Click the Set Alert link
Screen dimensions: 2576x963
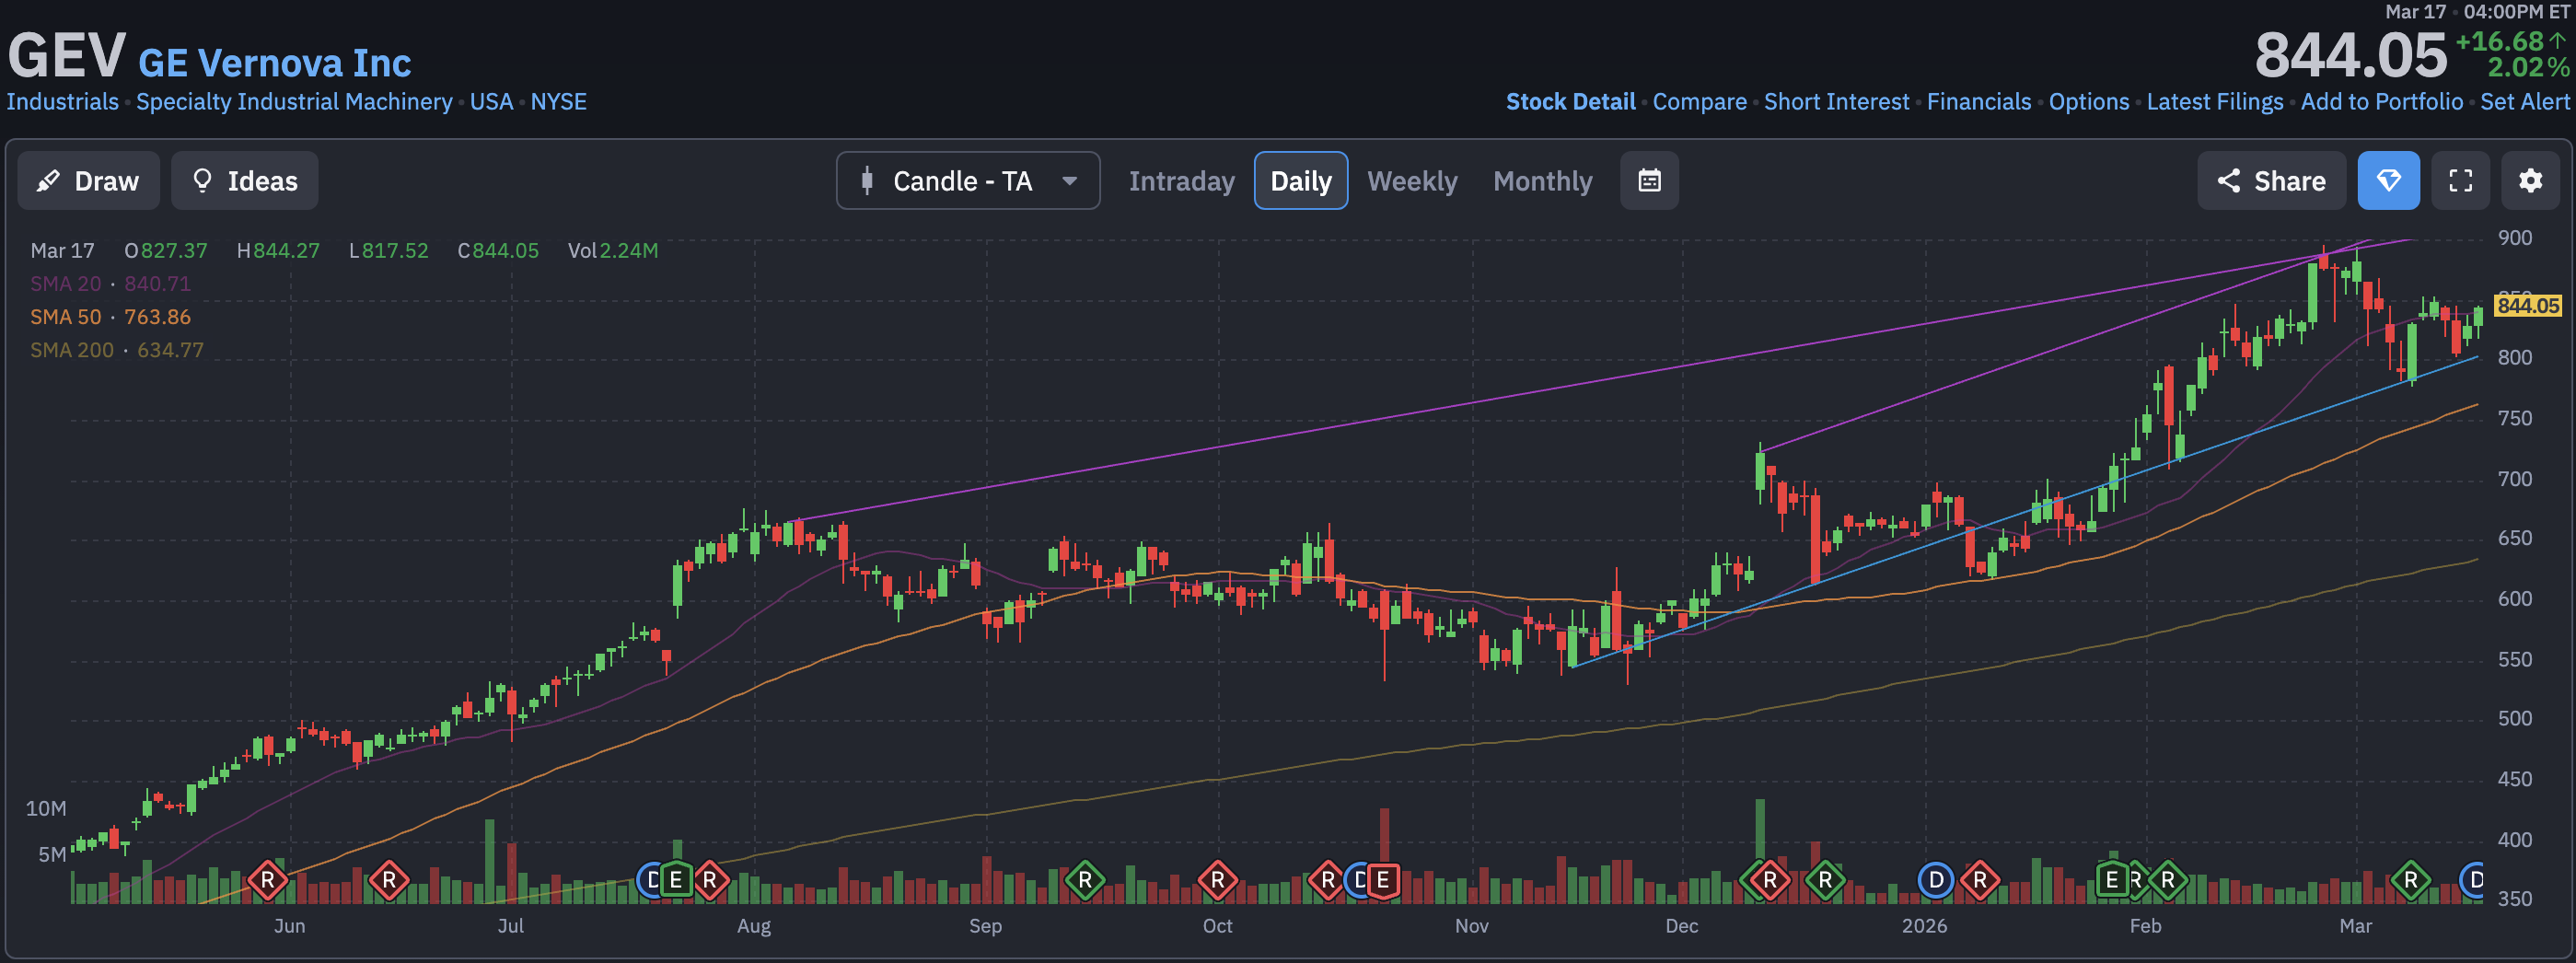point(2524,102)
